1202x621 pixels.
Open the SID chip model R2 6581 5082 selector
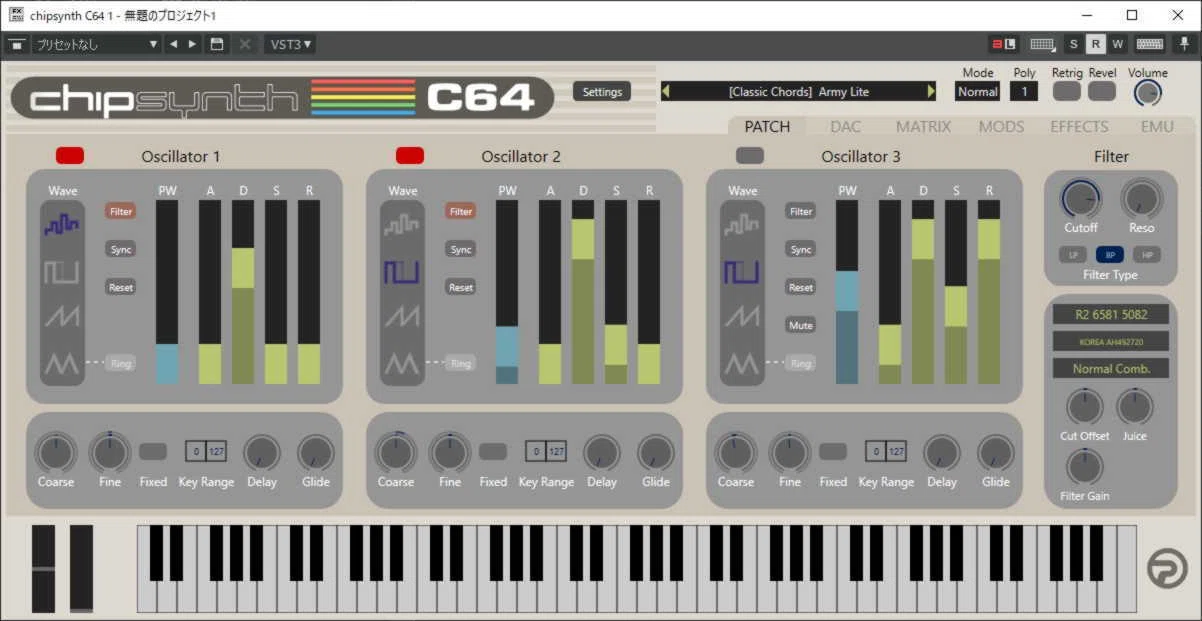coord(1111,314)
